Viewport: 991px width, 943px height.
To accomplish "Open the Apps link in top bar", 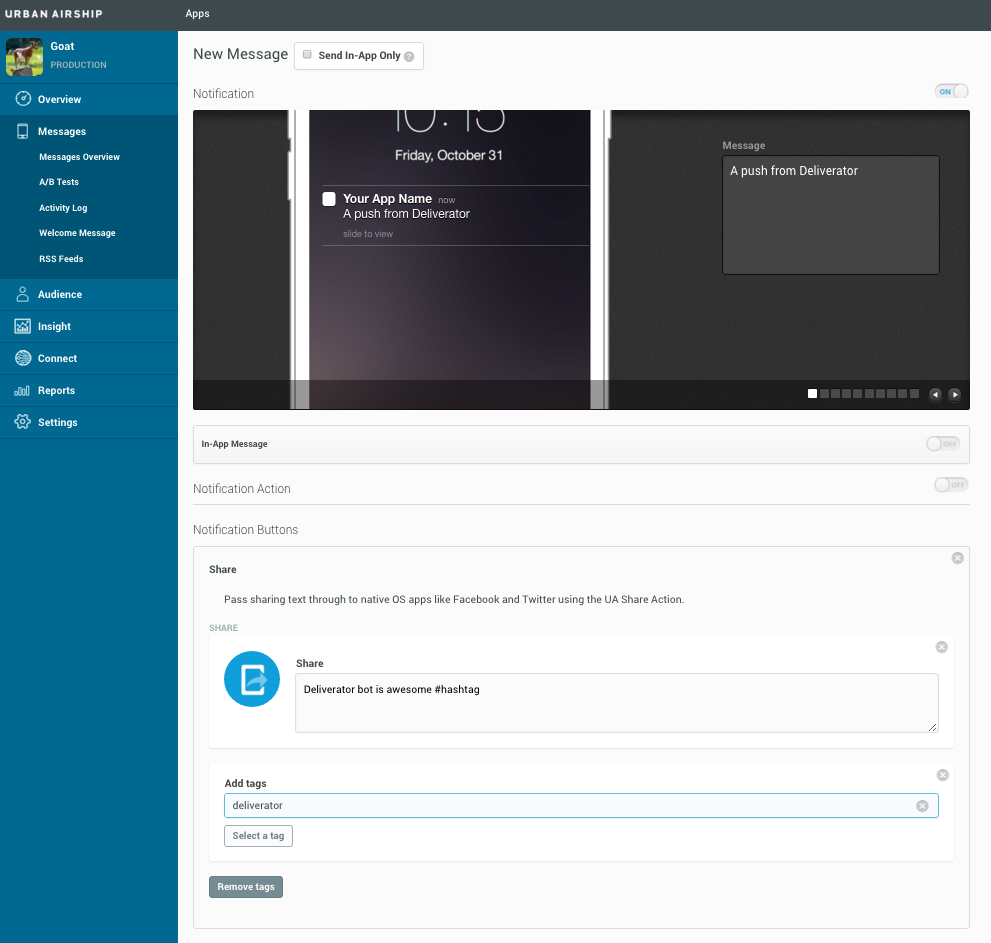I will [197, 14].
